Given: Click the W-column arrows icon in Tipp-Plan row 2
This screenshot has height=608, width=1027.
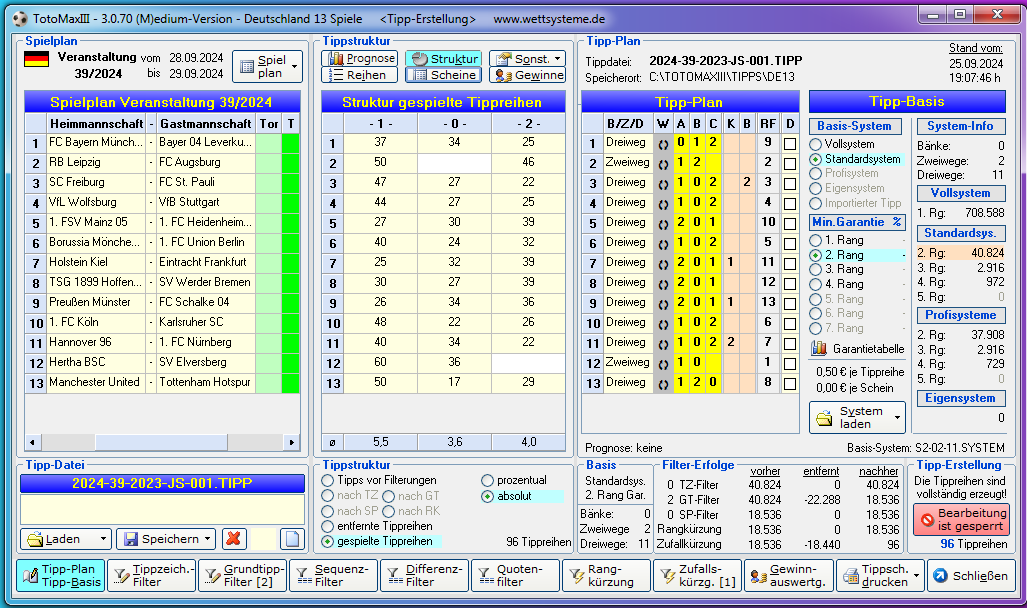Looking at the screenshot, I should [663, 163].
